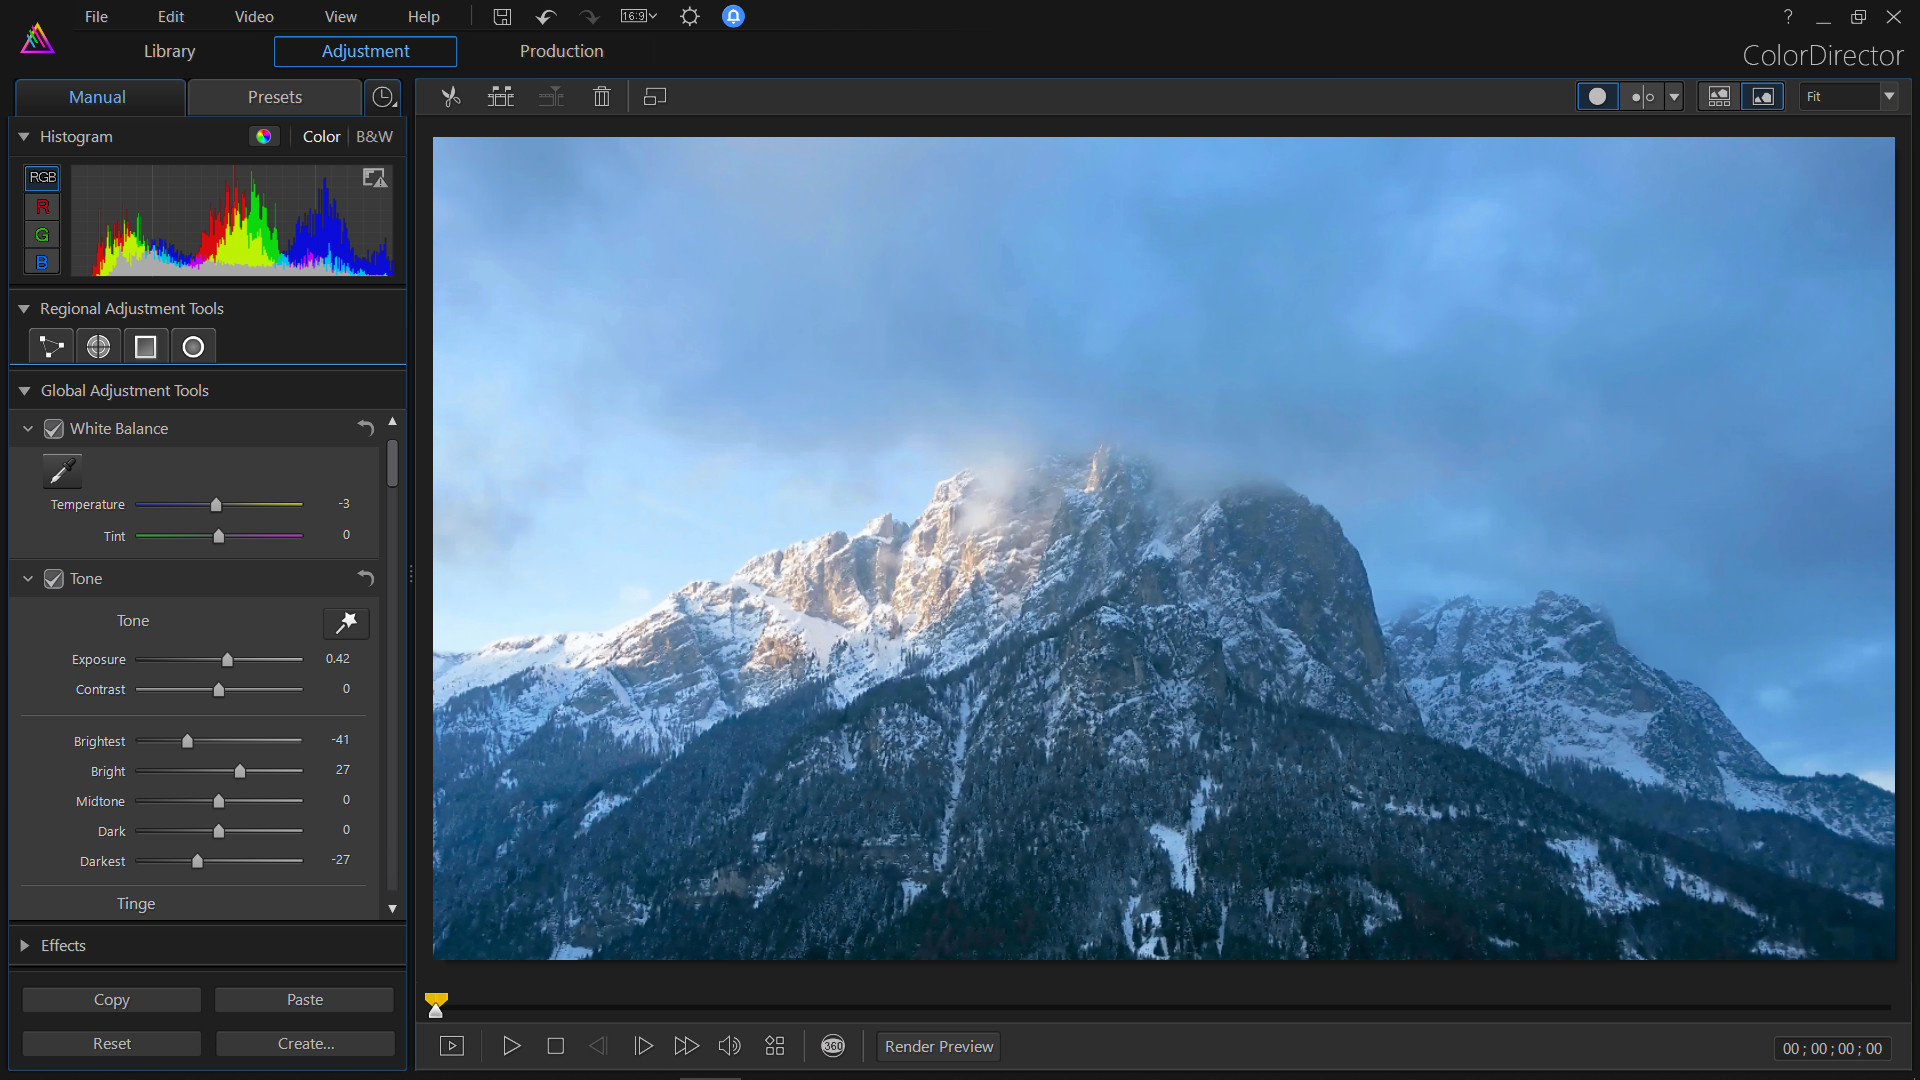Open the Video menu
1920x1080 pixels.
(253, 16)
